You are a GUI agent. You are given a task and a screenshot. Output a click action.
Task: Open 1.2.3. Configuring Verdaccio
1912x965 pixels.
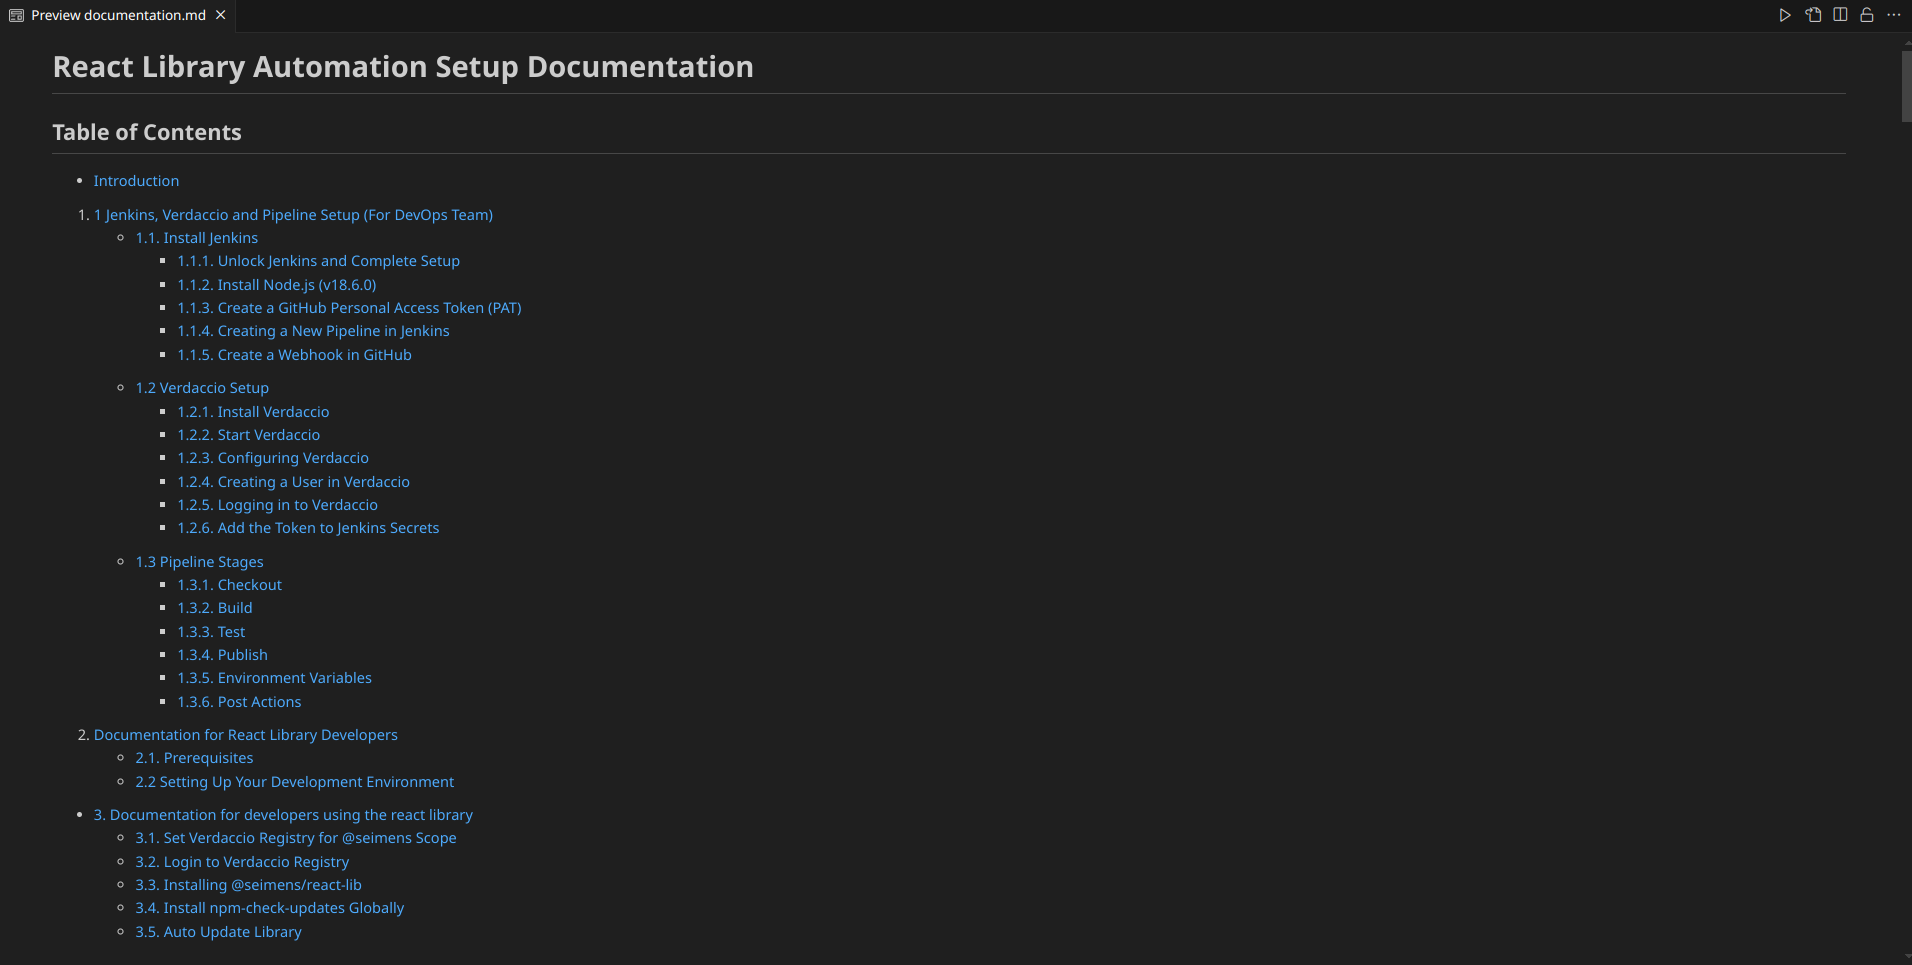[x=273, y=458]
